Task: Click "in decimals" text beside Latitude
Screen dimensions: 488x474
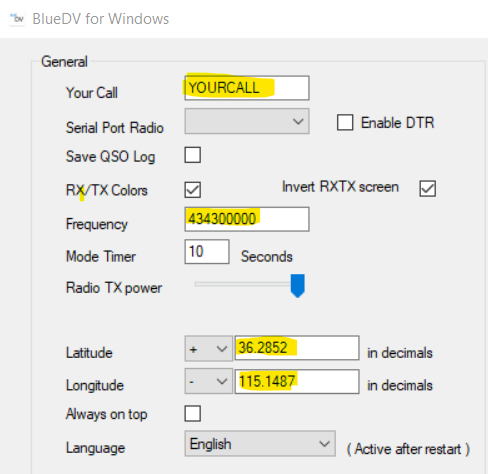Action: click(x=400, y=353)
